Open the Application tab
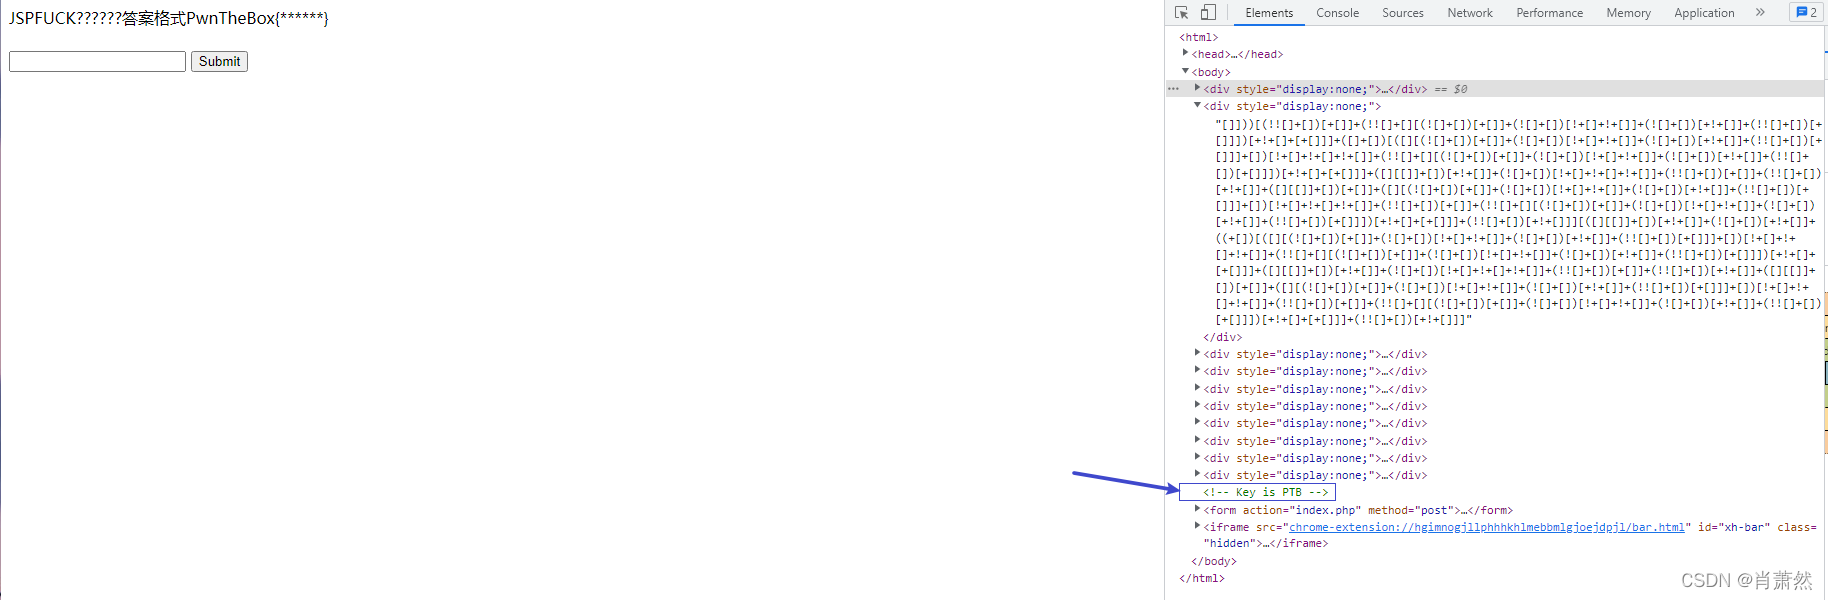Screen dimensions: 1828x600 coord(1704,13)
